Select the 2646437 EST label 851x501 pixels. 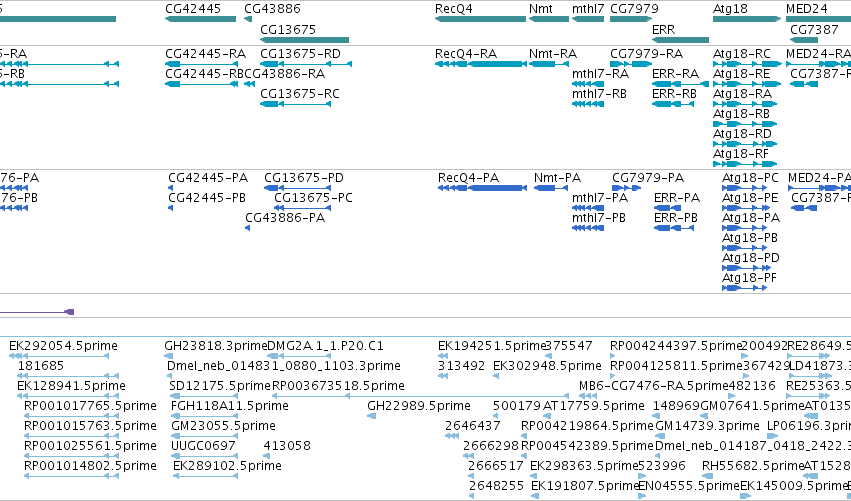click(473, 426)
